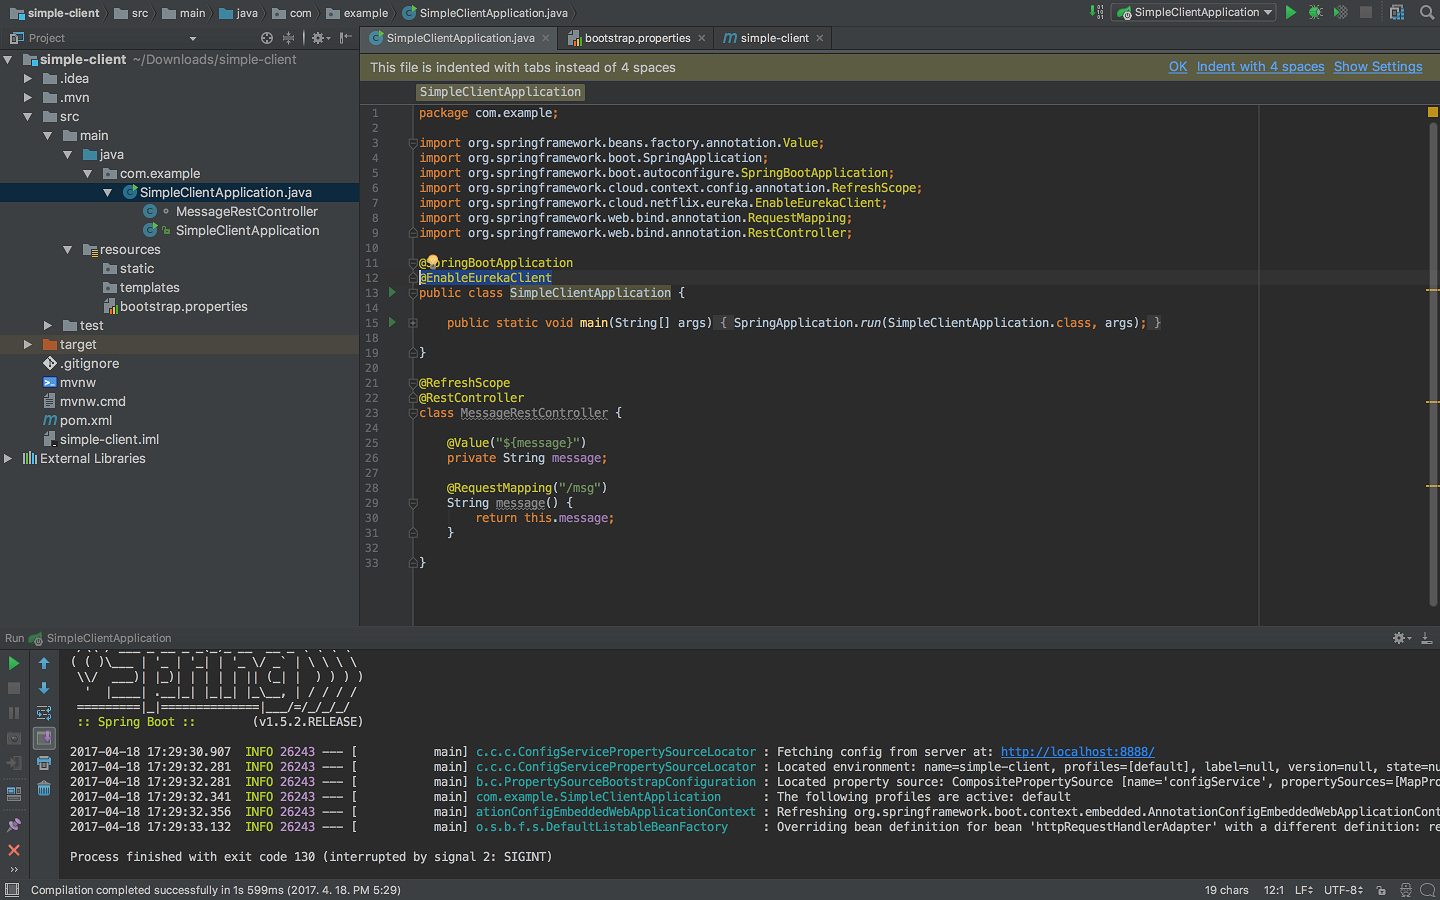
Task: Run with coverage from the main toolbar
Action: coord(1340,12)
